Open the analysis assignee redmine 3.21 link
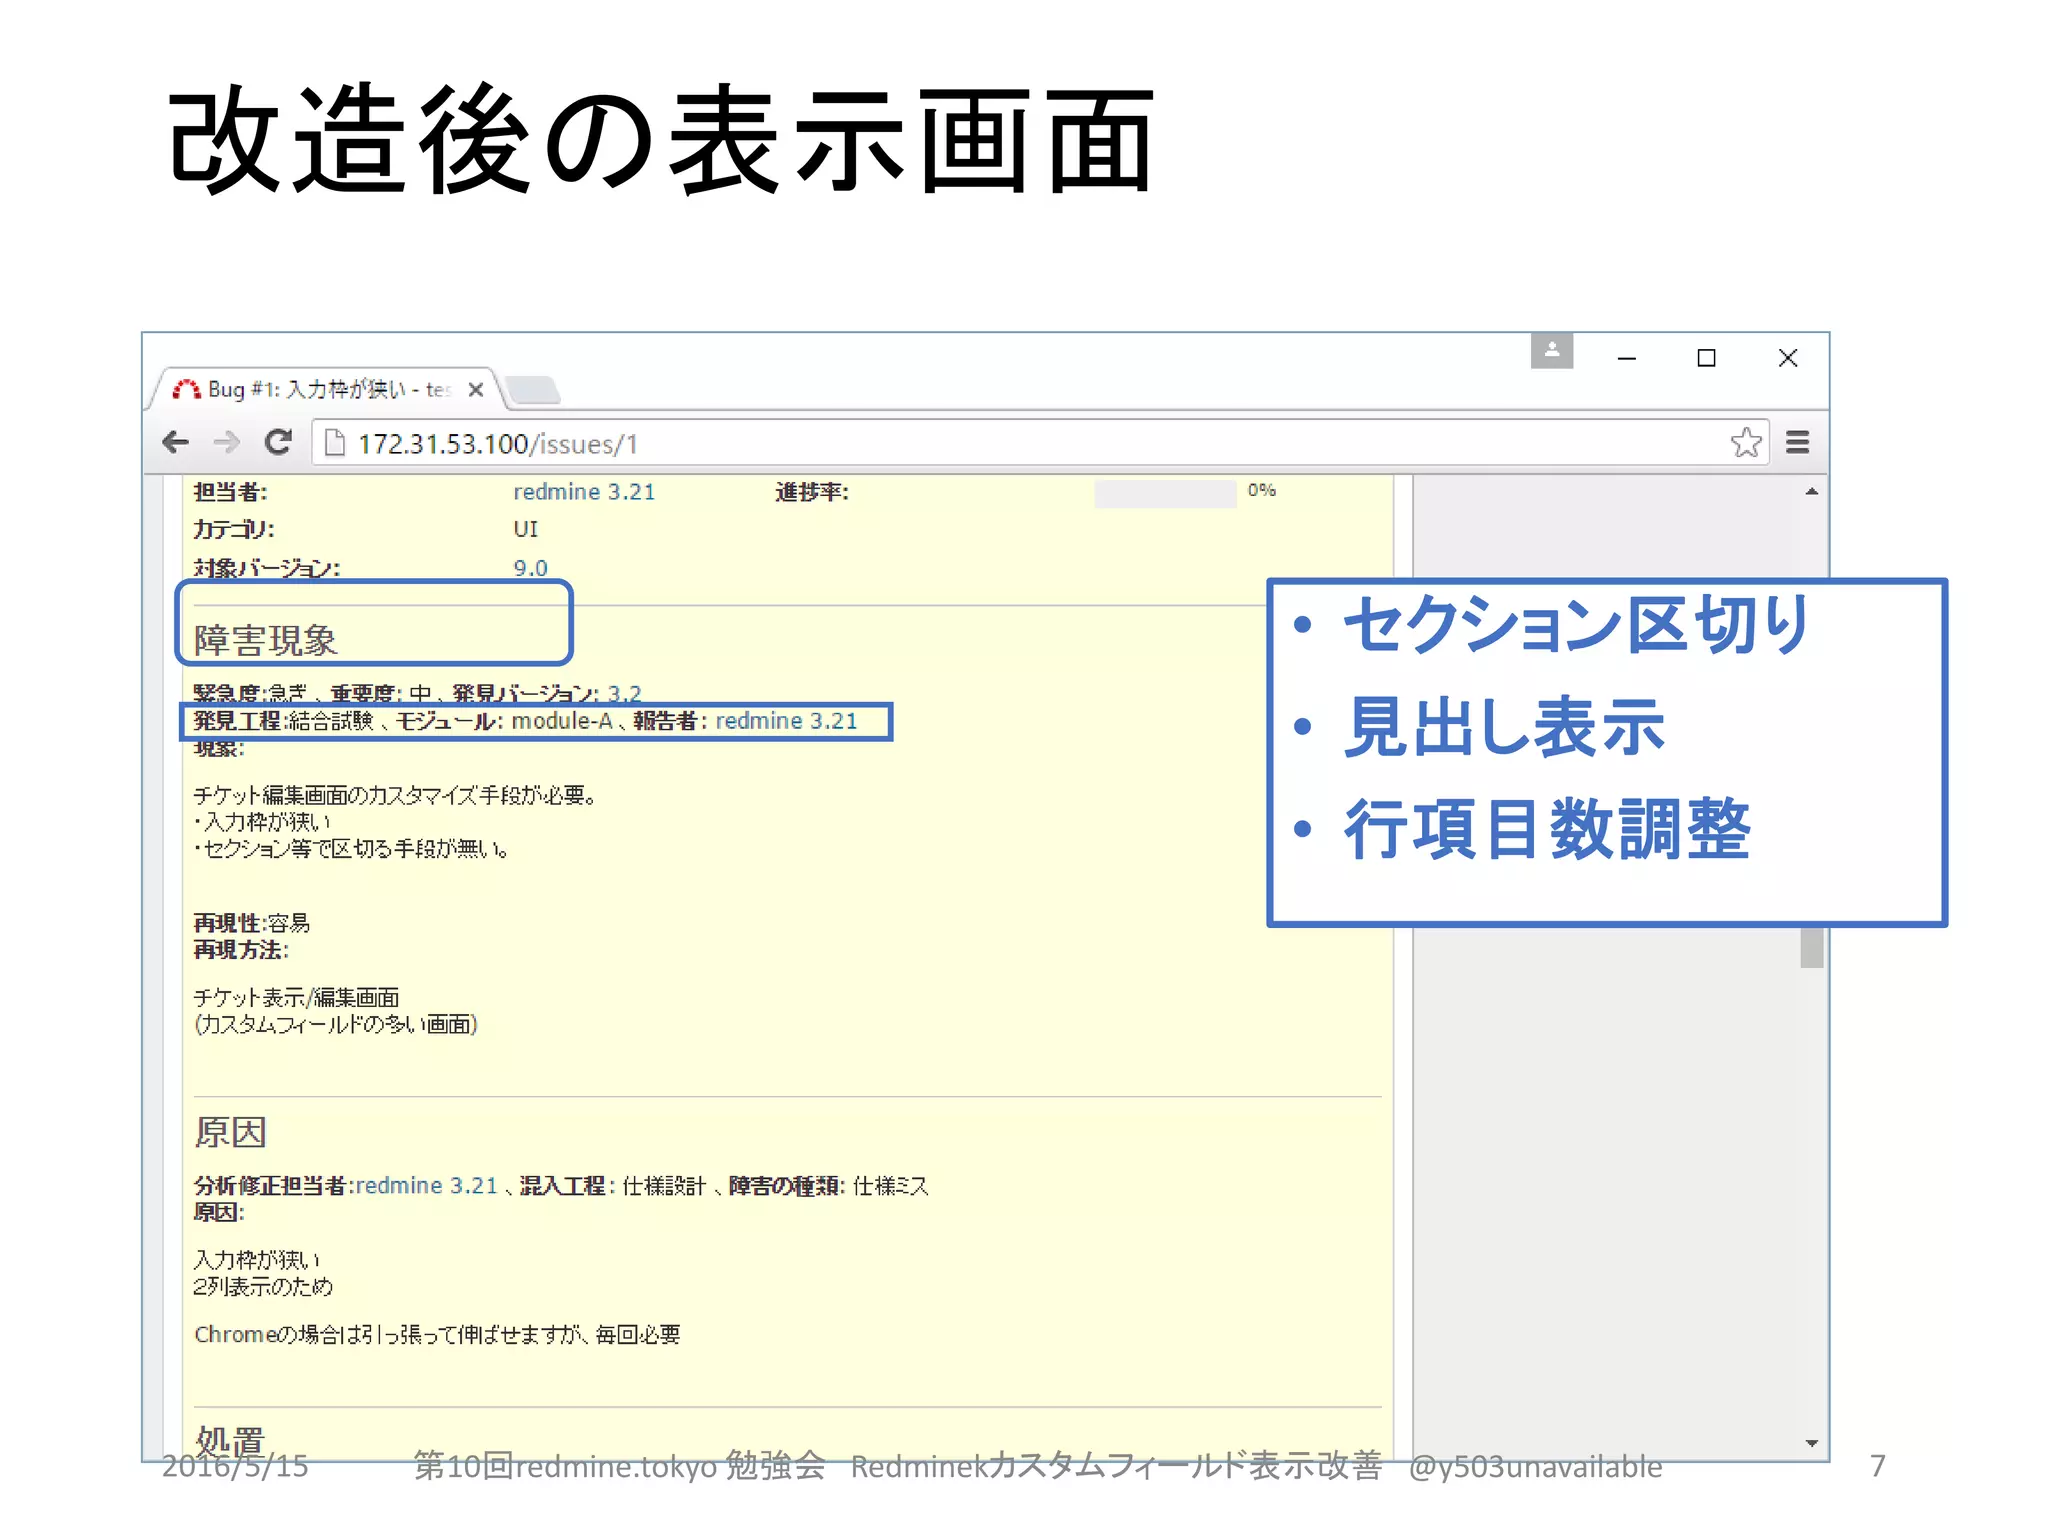Image resolution: width=2048 pixels, height=1536 pixels. pos(427,1186)
